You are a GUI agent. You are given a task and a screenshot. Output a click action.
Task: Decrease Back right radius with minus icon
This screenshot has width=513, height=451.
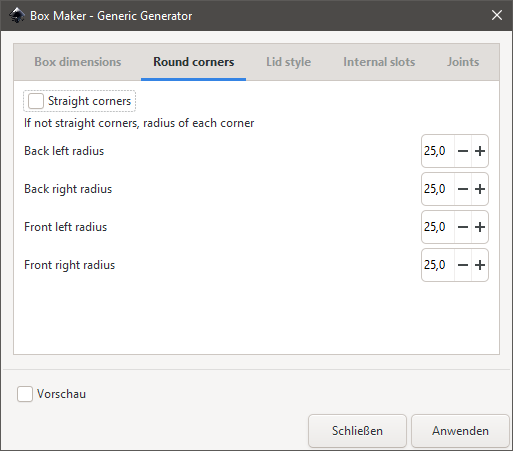click(463, 189)
